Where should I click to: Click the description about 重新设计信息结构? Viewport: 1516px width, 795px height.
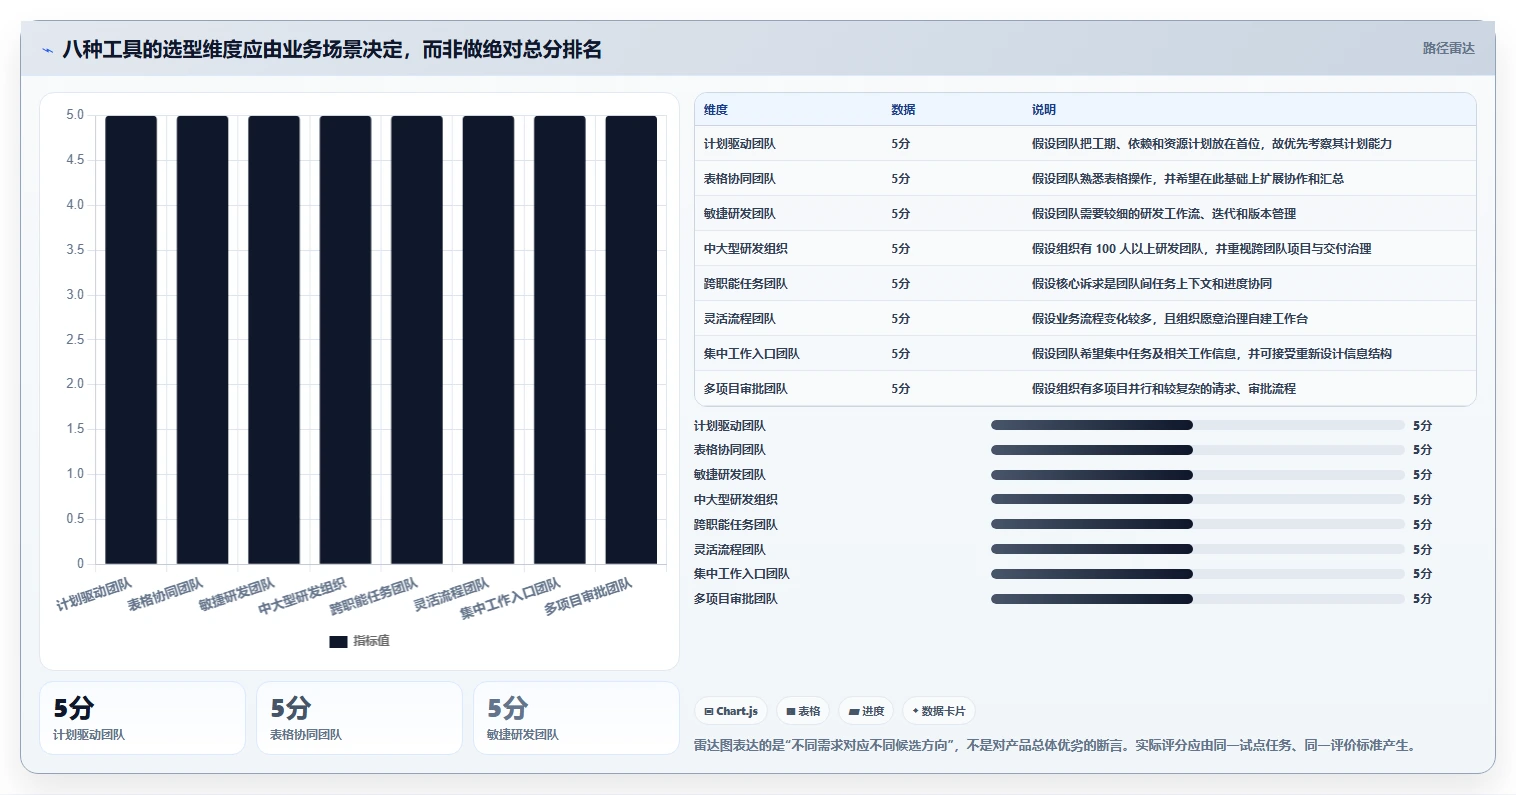click(1212, 354)
